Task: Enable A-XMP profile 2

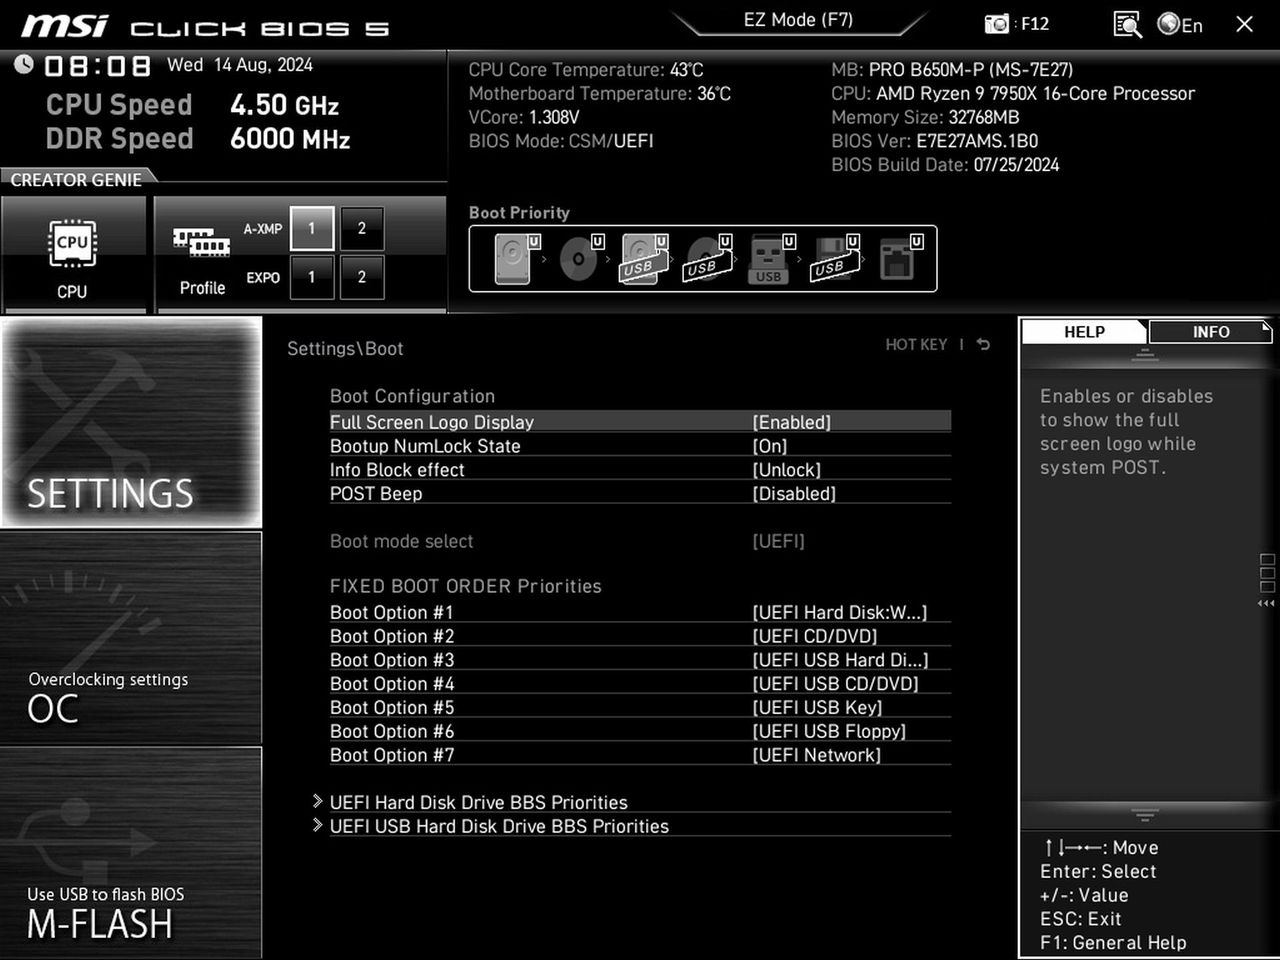Action: pyautogui.click(x=361, y=229)
